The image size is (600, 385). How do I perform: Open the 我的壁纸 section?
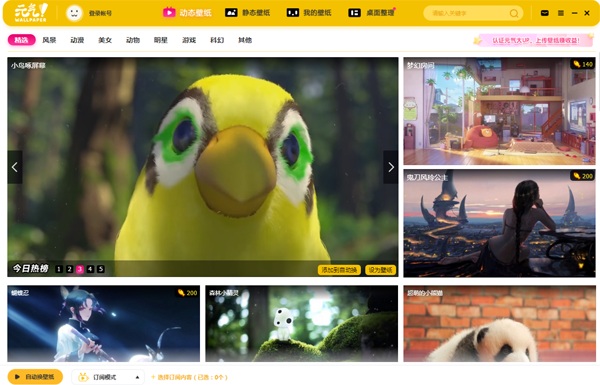309,13
